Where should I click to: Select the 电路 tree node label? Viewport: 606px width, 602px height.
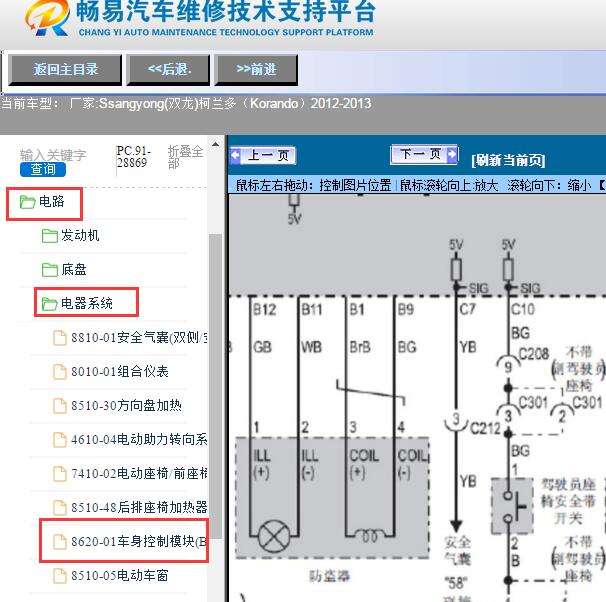[51, 201]
